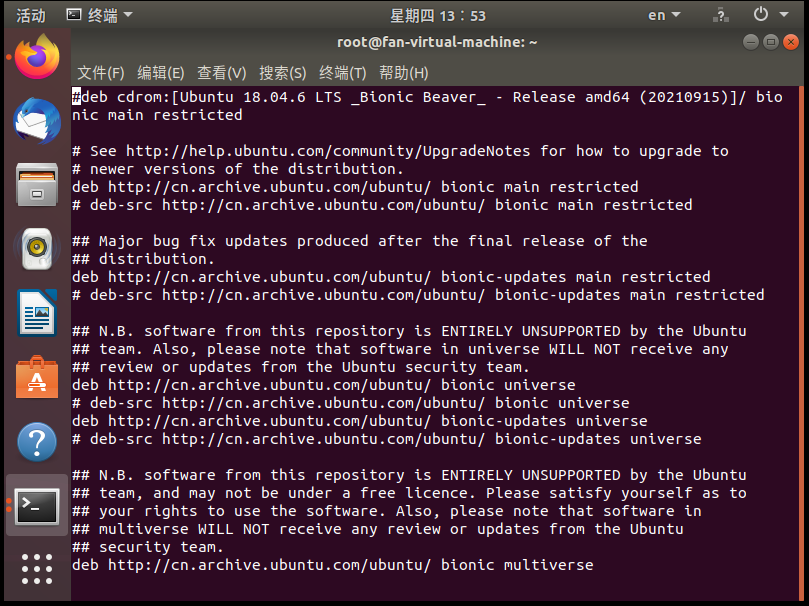
Task: Expand the power system menu
Action: [x=772, y=15]
